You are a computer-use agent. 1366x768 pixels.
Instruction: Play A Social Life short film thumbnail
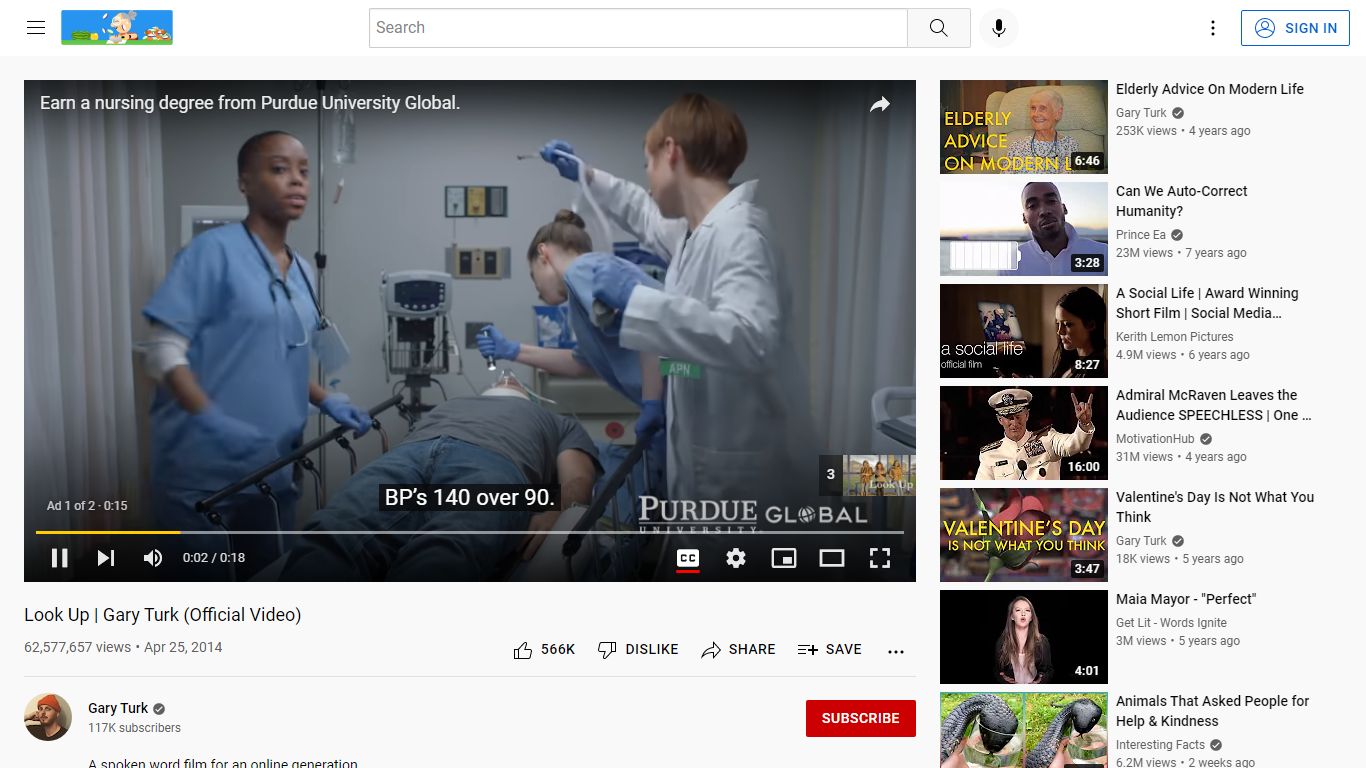pos(1024,331)
